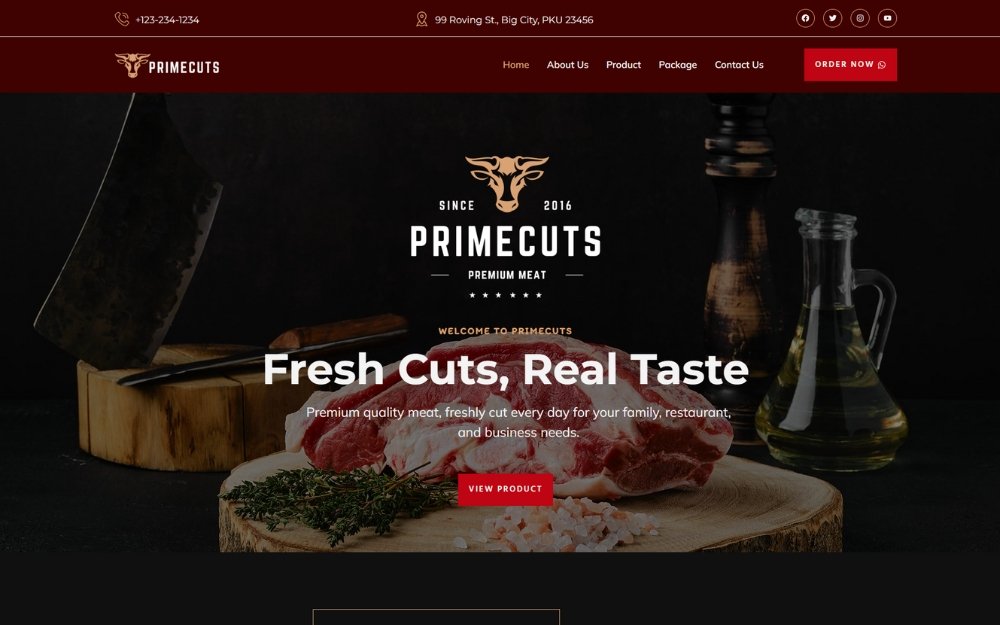Click the Order Now button
The height and width of the screenshot is (625, 1000).
[x=850, y=64]
